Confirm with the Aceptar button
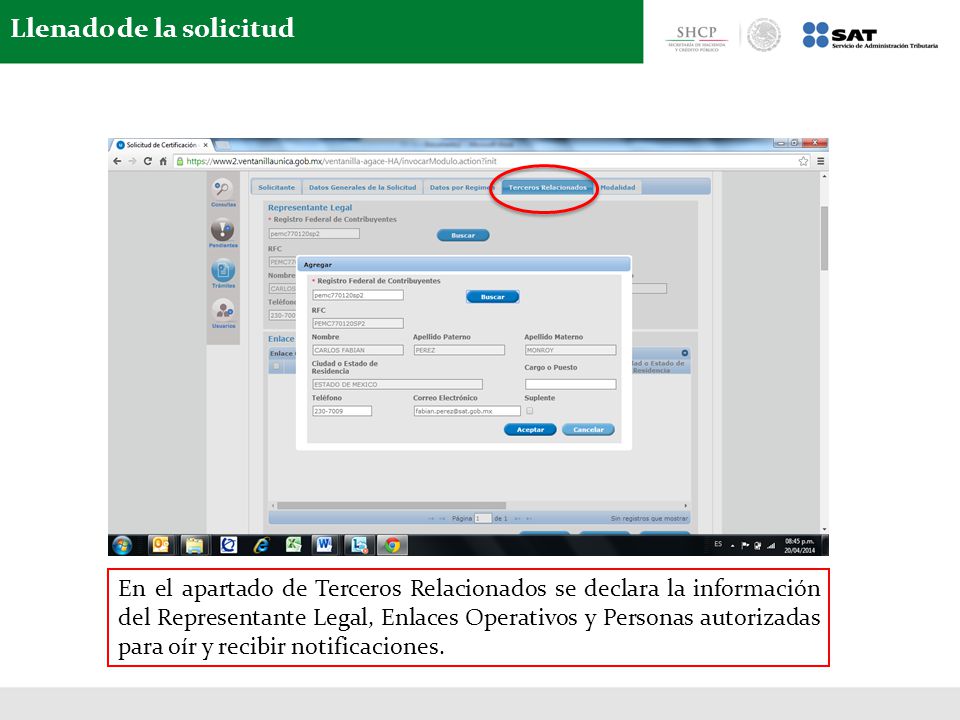960x720 pixels. pyautogui.click(x=530, y=430)
